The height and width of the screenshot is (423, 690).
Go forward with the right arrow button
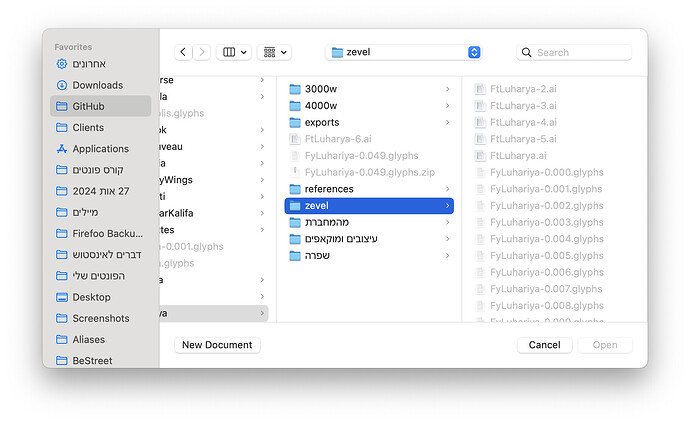pyautogui.click(x=202, y=52)
